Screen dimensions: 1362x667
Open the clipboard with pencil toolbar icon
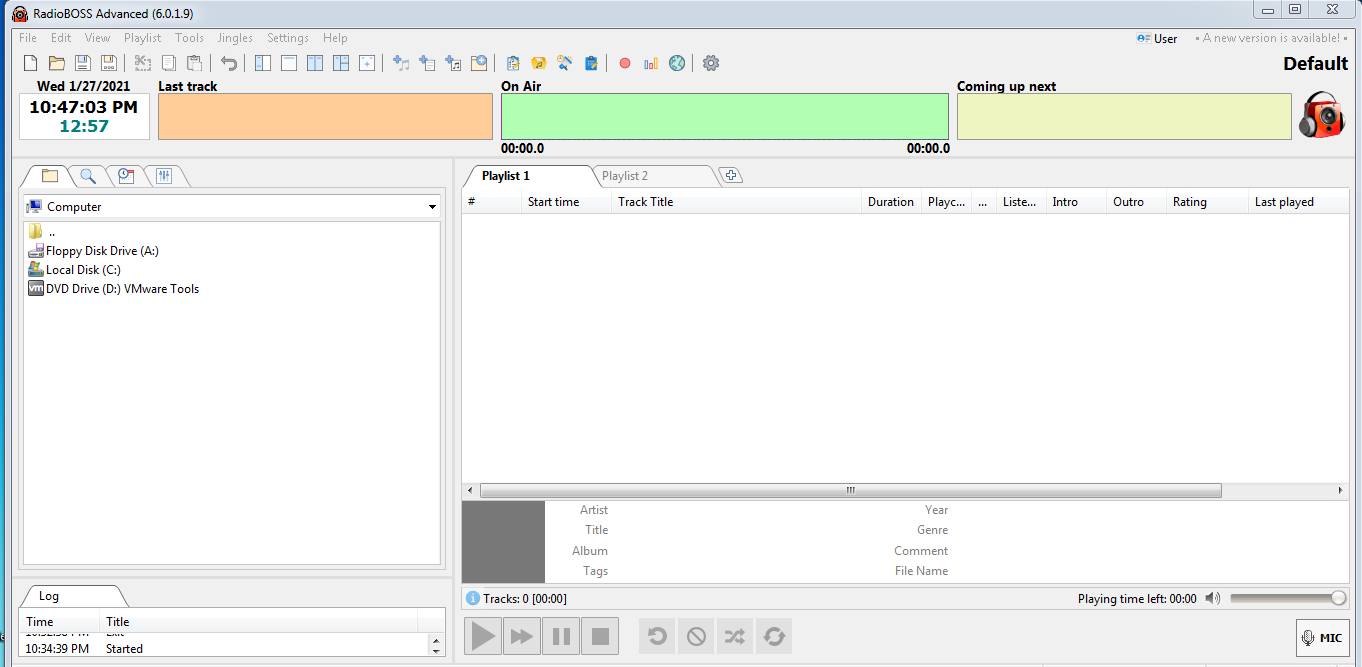point(513,63)
